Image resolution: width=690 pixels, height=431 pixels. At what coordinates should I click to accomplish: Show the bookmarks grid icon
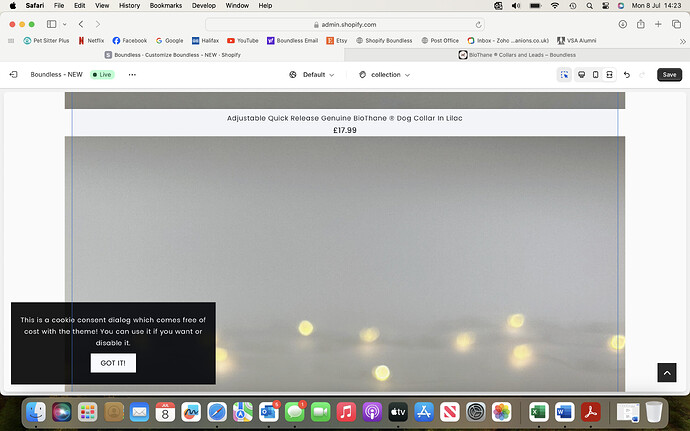click(11, 41)
